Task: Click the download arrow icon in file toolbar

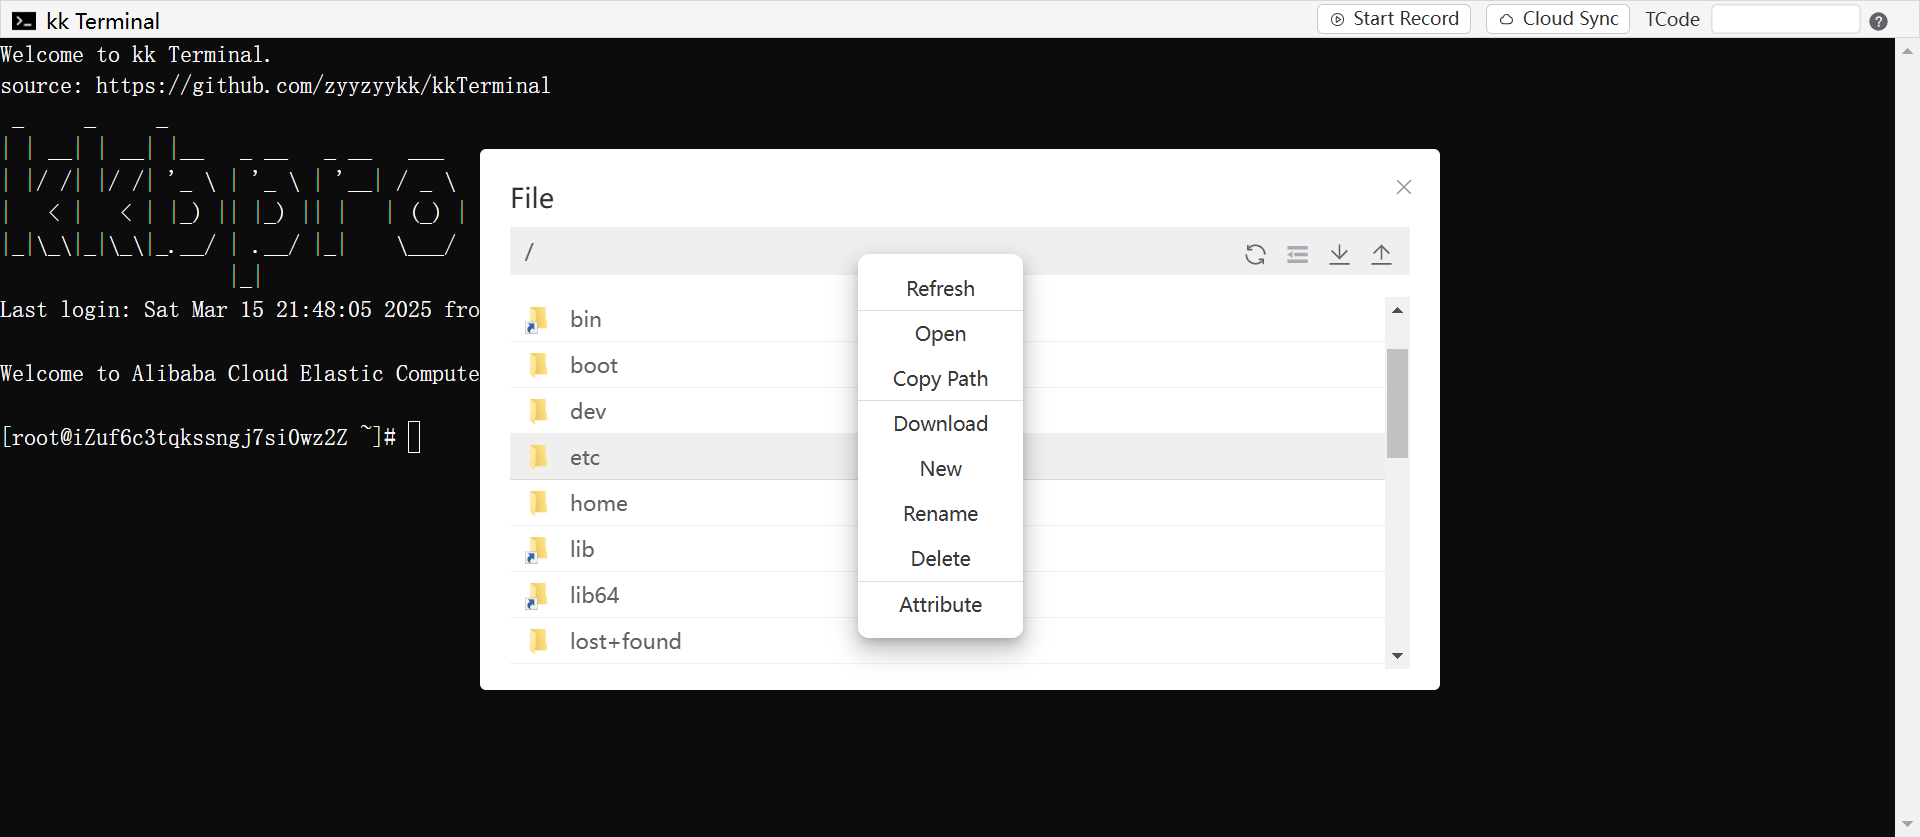Action: pos(1339,254)
